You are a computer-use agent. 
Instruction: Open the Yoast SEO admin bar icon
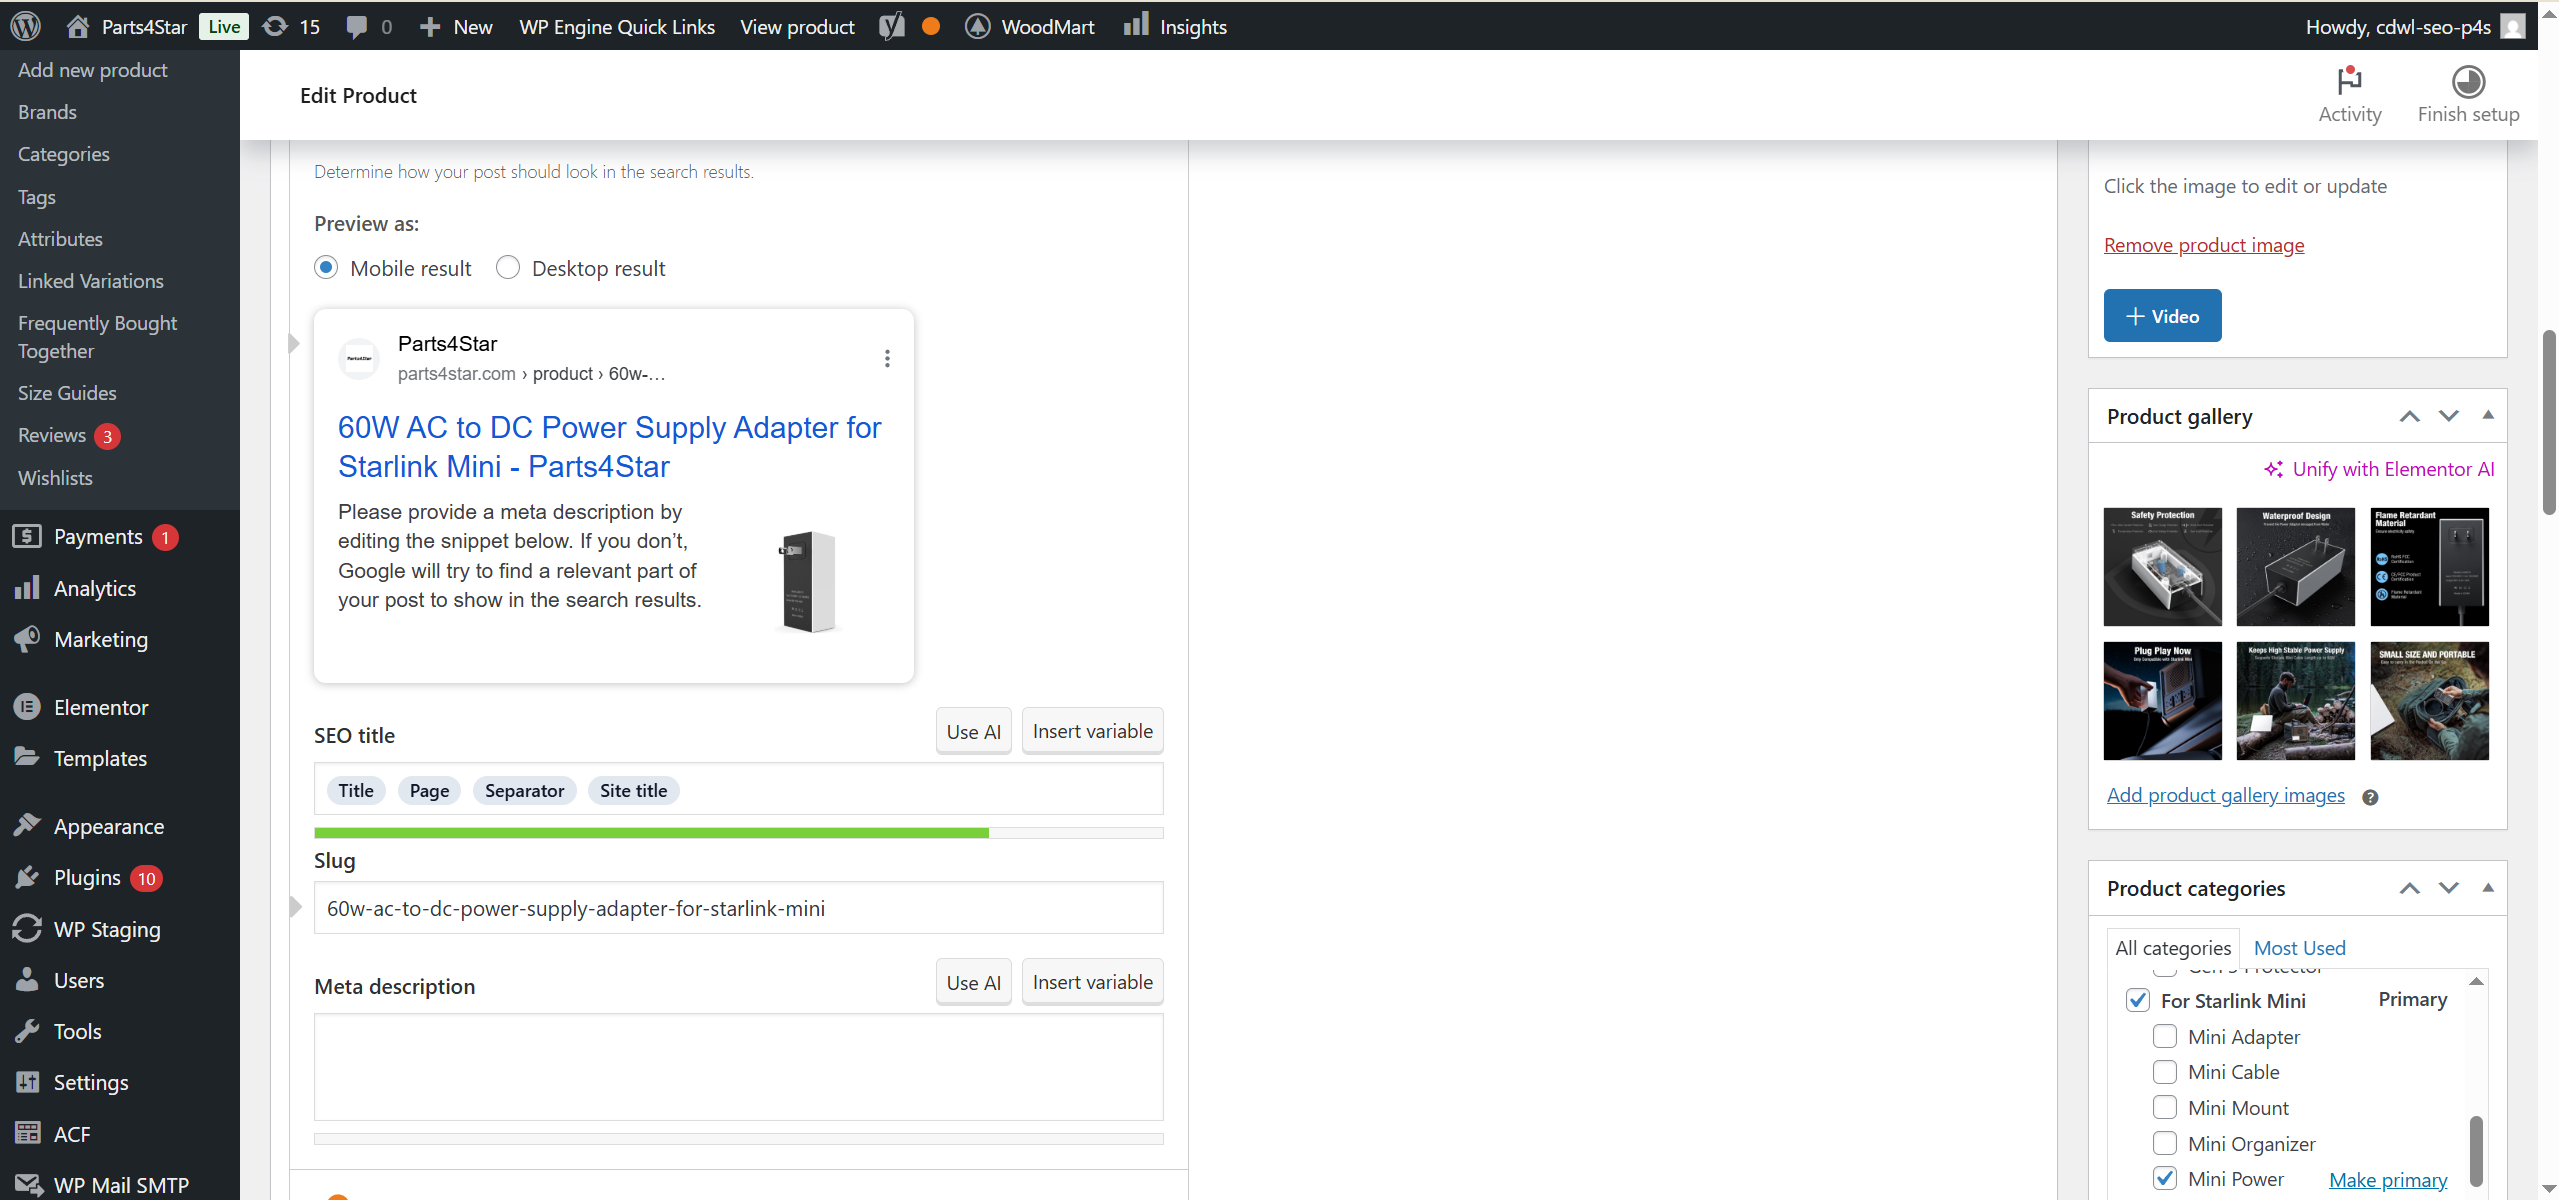tap(891, 26)
